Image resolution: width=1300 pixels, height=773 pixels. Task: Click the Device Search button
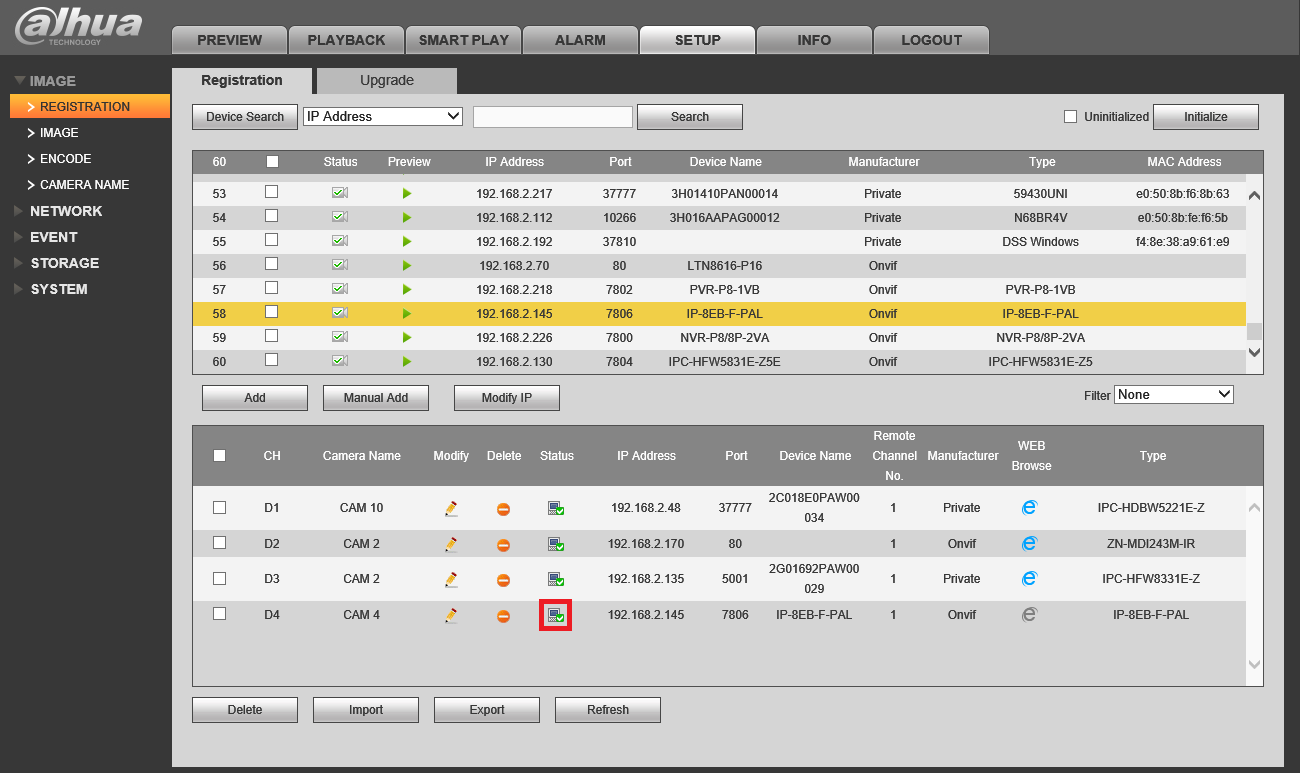[x=245, y=117]
